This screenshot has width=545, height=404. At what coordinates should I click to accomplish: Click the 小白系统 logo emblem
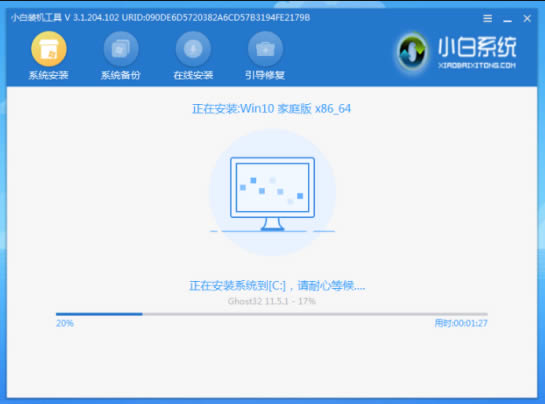(412, 52)
